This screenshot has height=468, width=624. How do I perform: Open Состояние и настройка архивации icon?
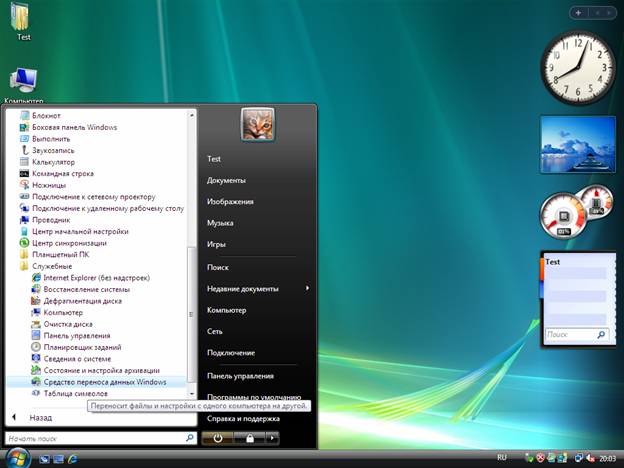[x=36, y=370]
